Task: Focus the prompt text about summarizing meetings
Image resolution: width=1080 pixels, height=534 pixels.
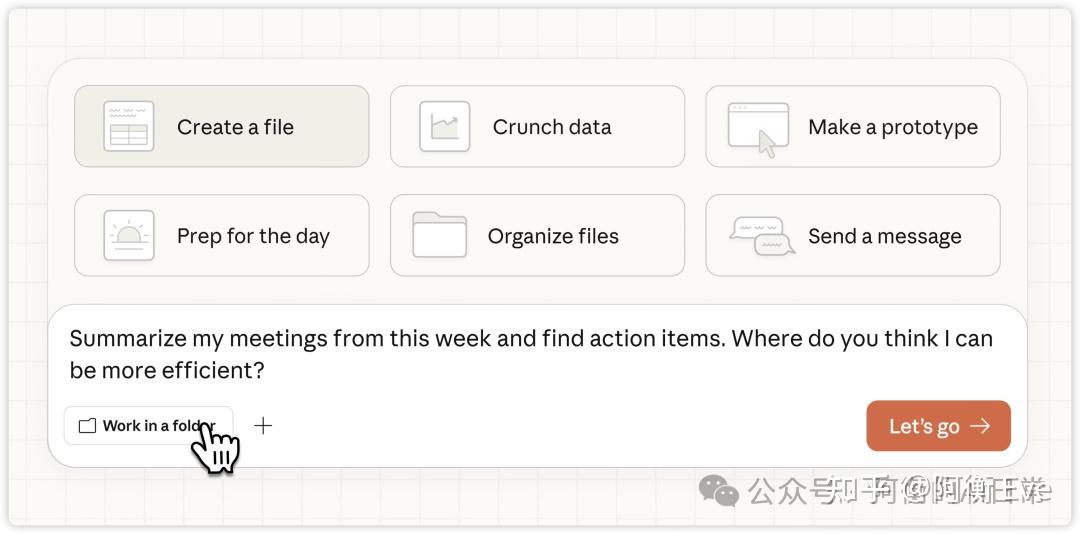Action: tap(530, 354)
